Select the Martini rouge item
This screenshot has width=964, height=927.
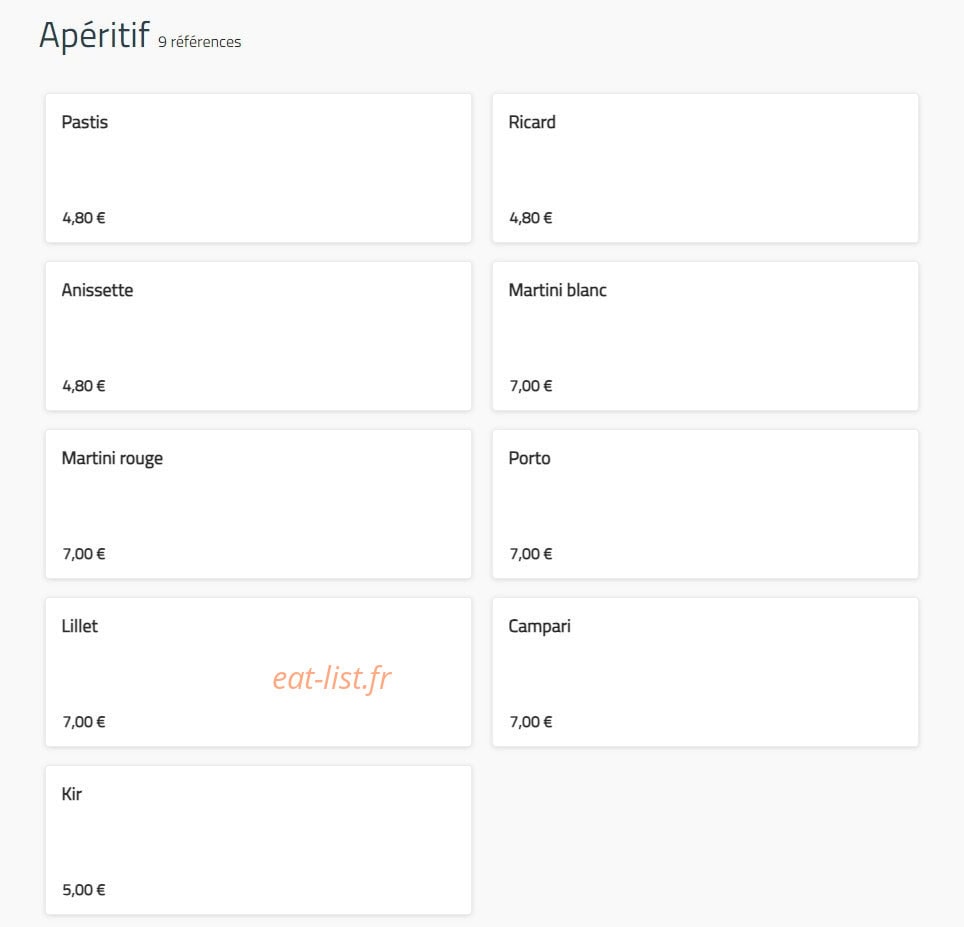click(x=258, y=504)
